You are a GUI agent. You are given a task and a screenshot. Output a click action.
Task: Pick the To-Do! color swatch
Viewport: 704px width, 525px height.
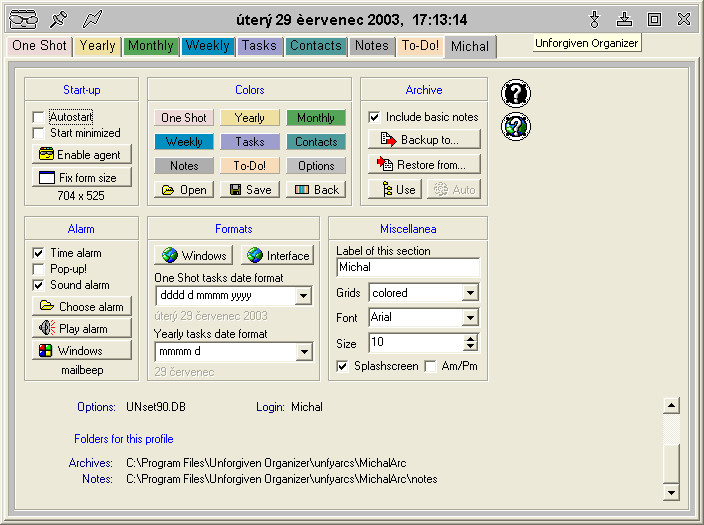(250, 166)
